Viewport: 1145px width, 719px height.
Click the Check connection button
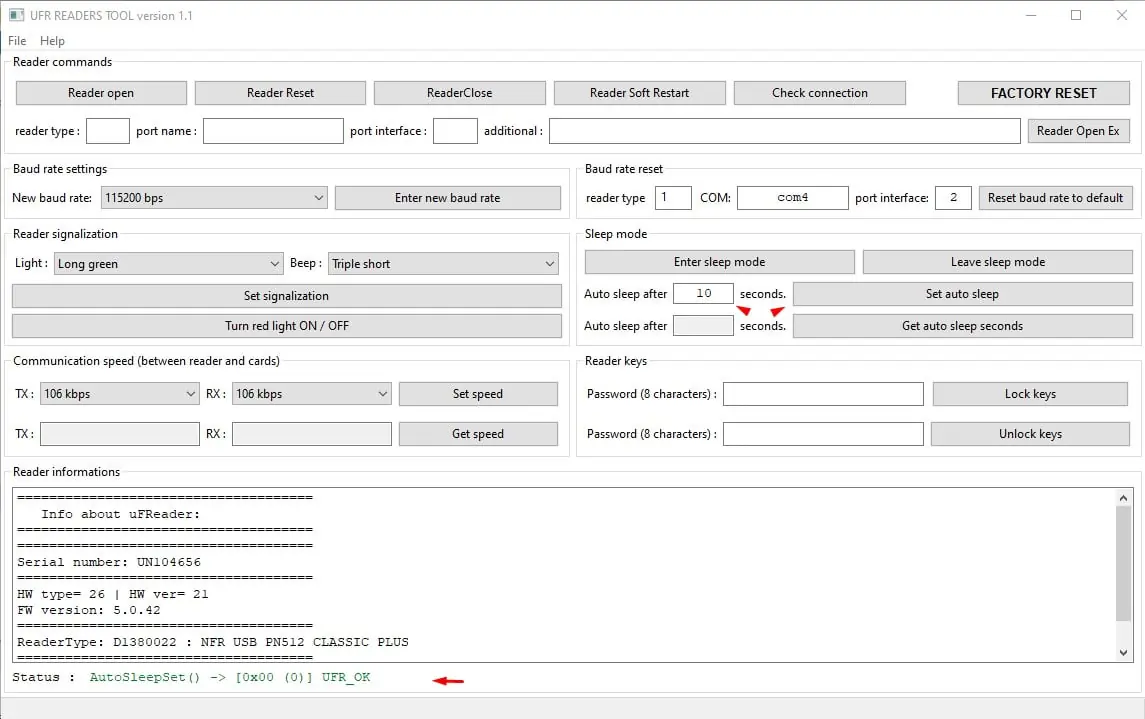coord(819,93)
